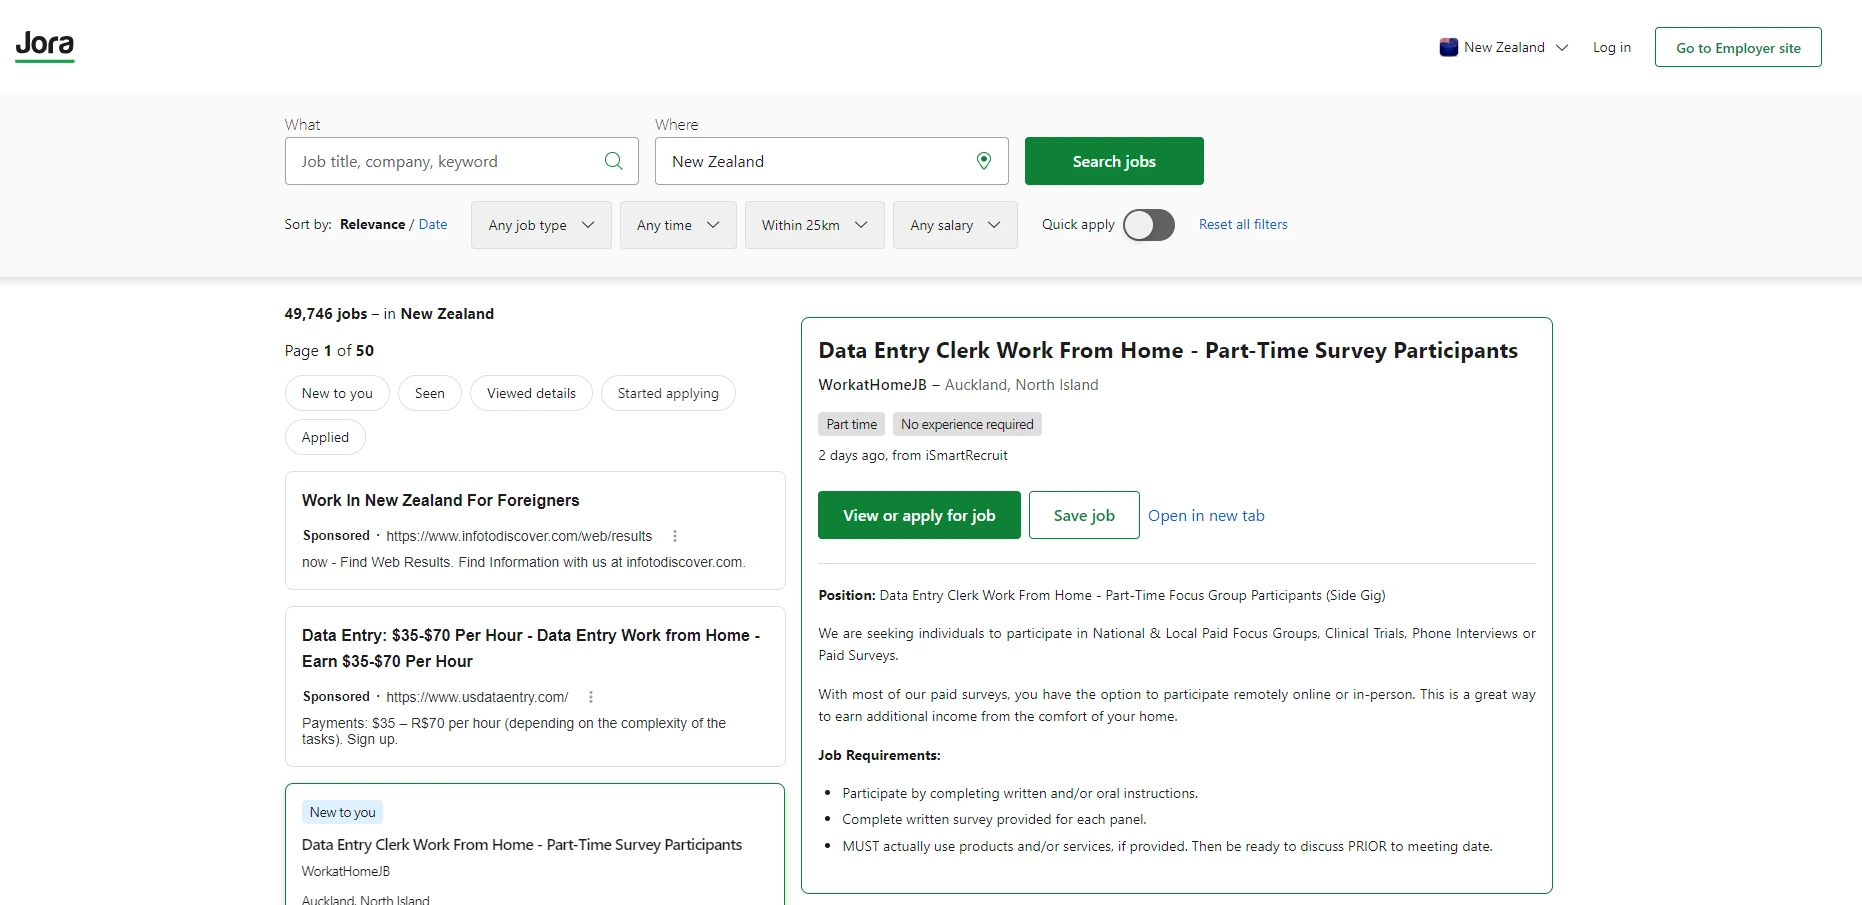The width and height of the screenshot is (1862, 905).
Task: Click the infotodiscover.com sponsored URL
Action: [519, 536]
